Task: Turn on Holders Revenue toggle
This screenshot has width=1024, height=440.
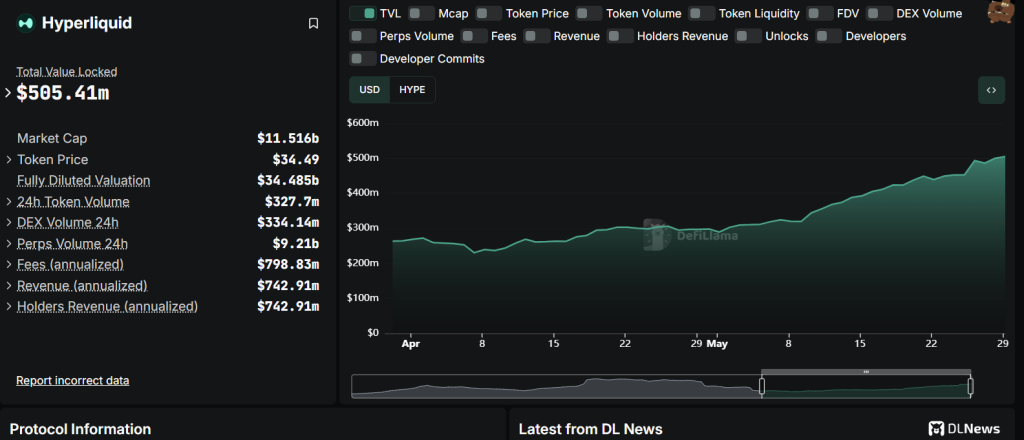Action: point(620,36)
